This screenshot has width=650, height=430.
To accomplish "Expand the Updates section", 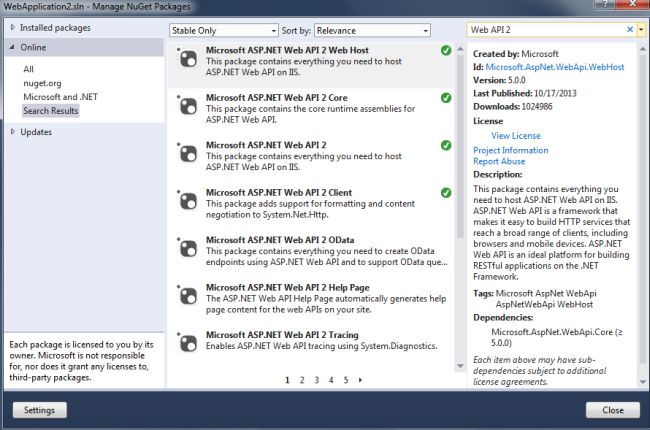I will (x=13, y=132).
